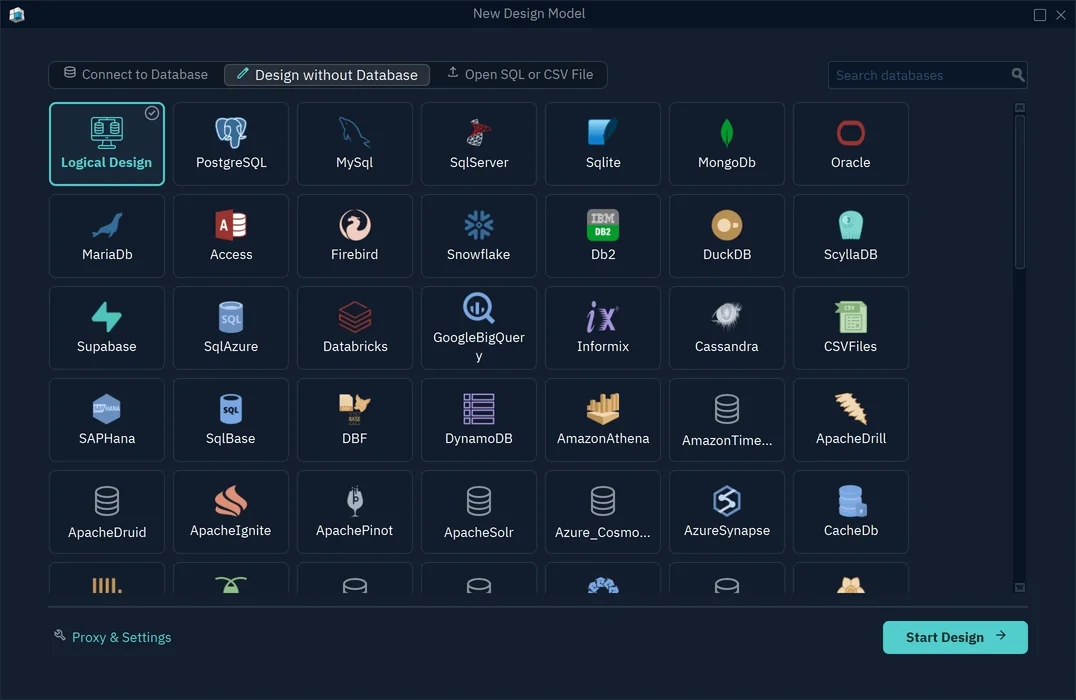Select the Cassandra tile
The image size is (1076, 700).
[x=727, y=328]
